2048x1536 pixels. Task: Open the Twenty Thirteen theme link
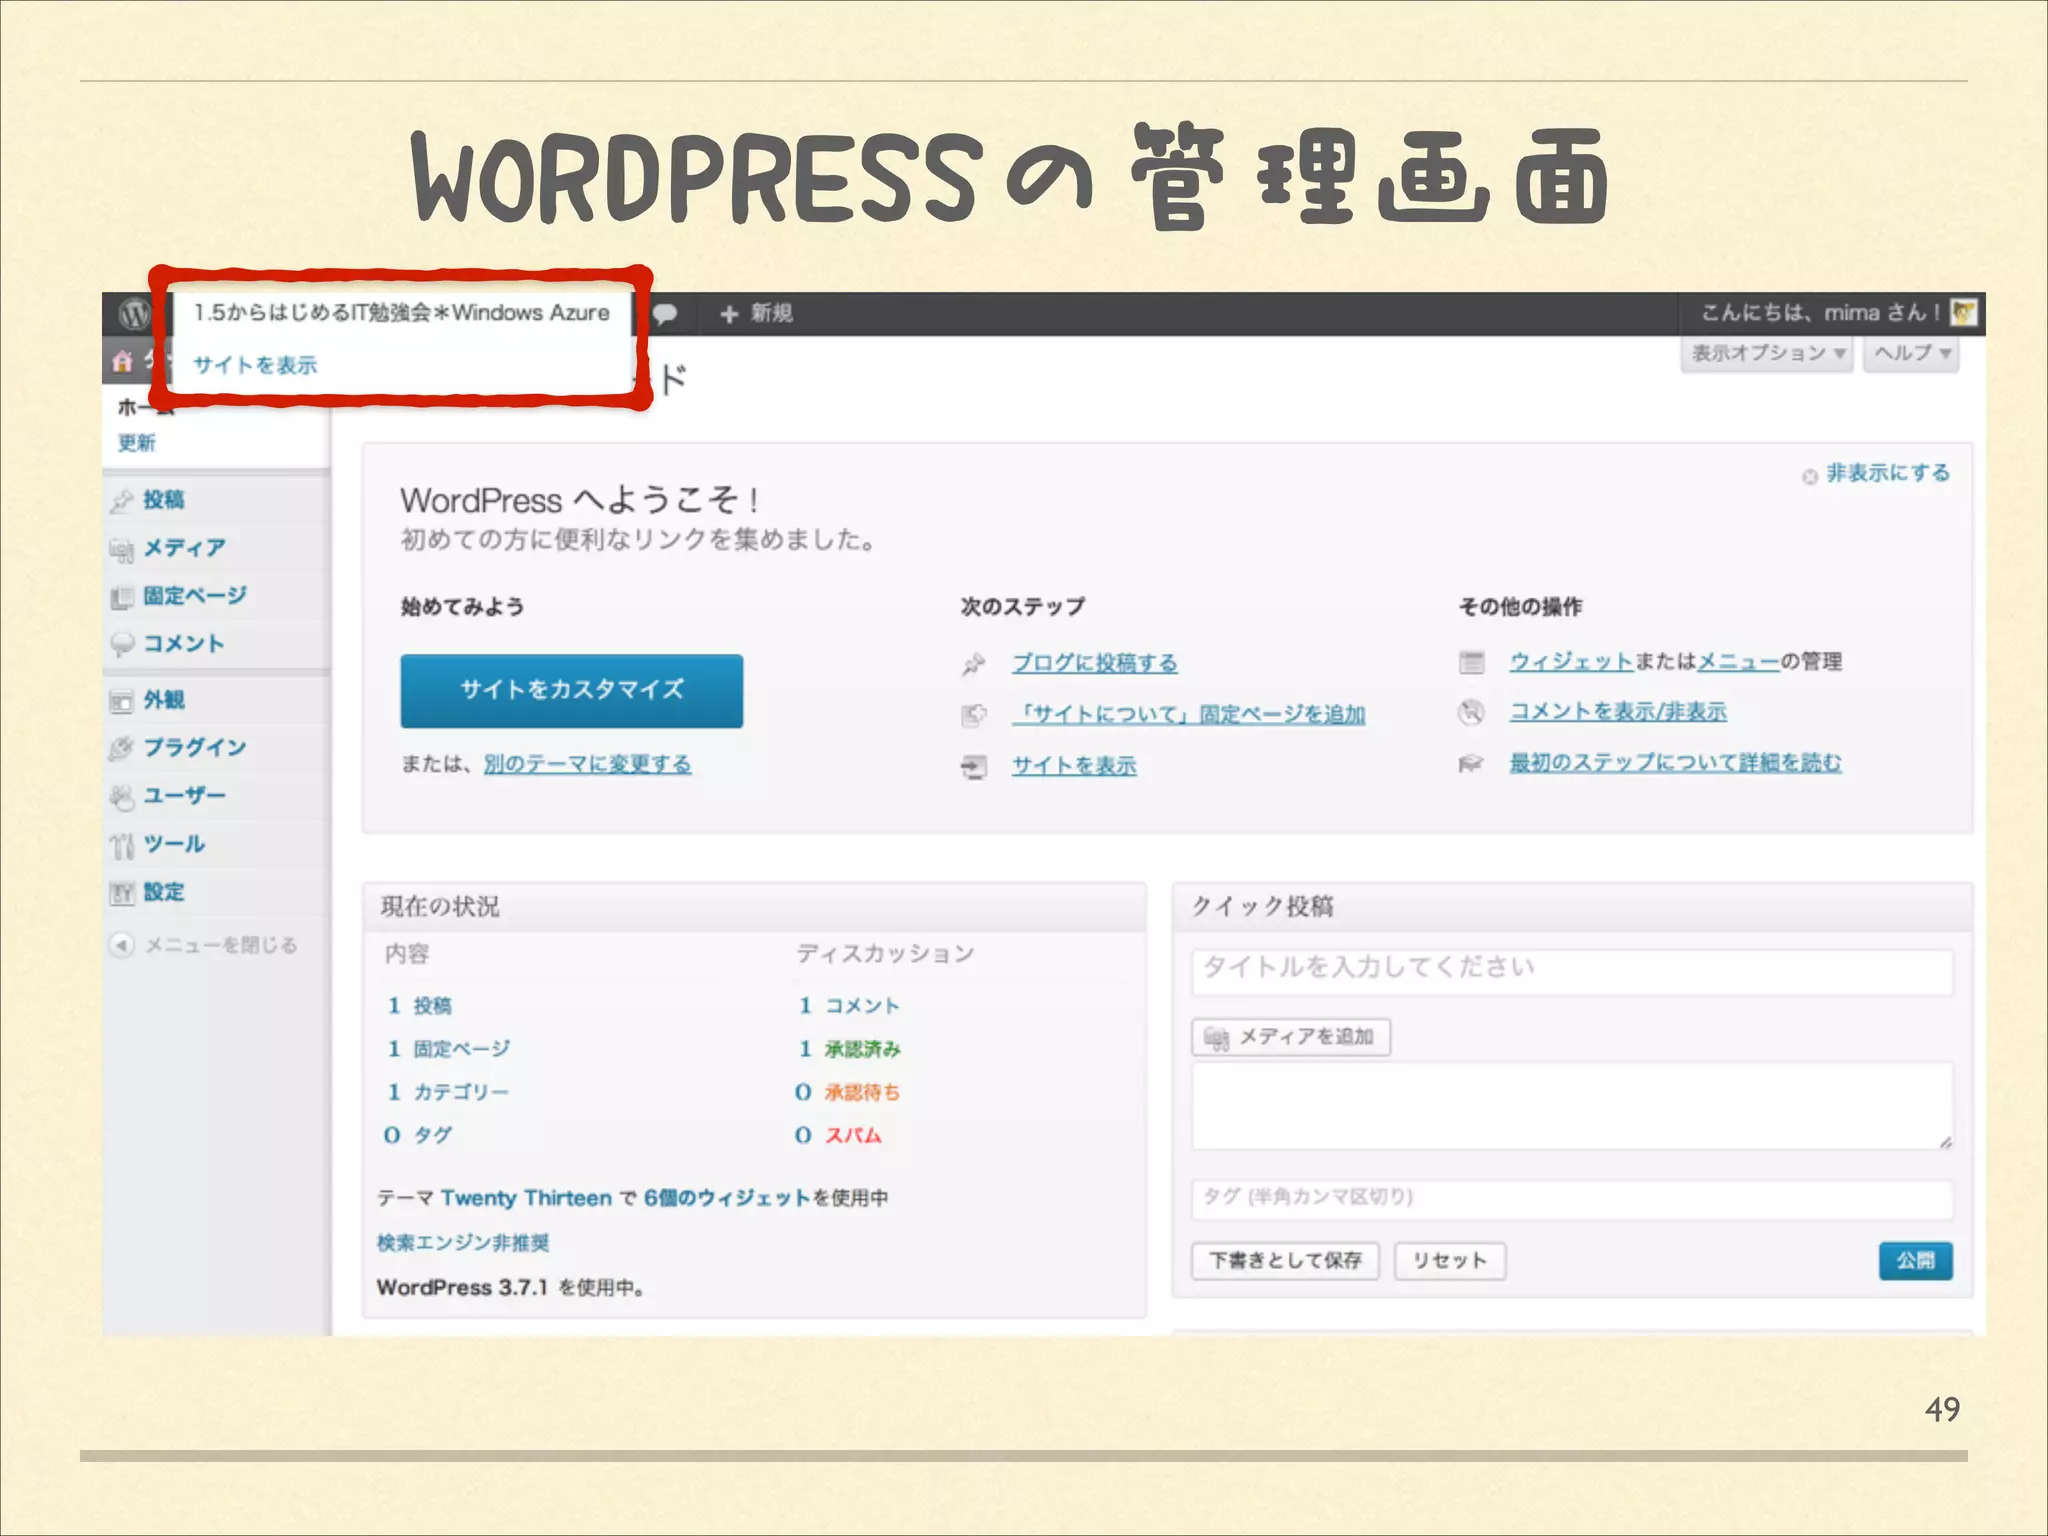526,1199
